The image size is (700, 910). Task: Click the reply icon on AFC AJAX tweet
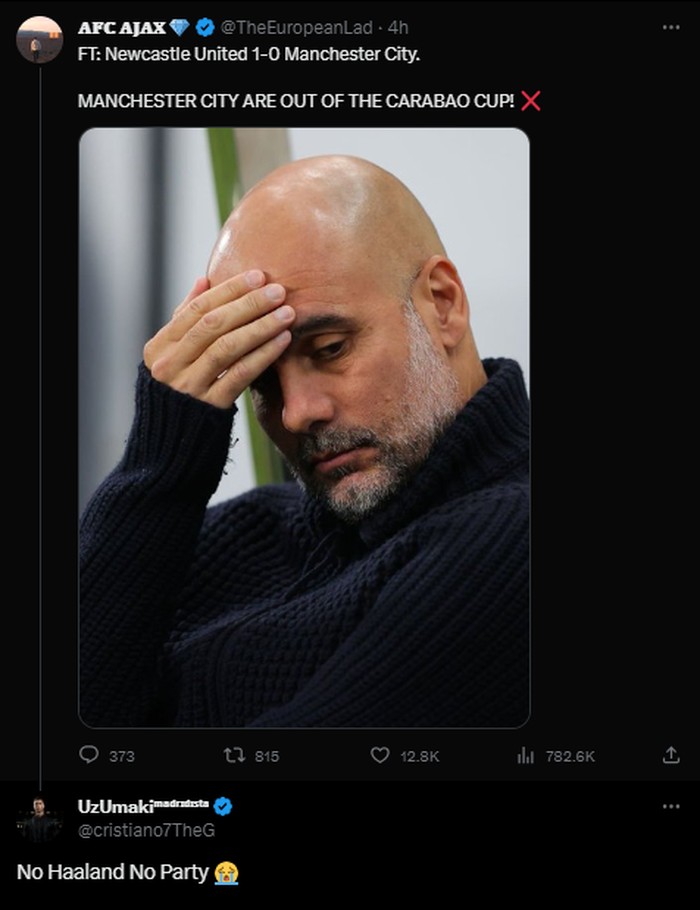89,756
